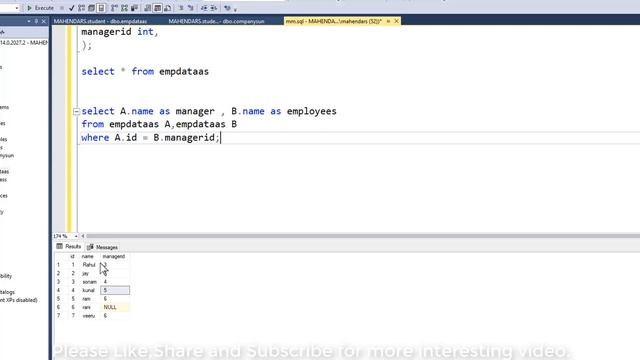Toggle Include Actual Execution Plan icon
This screenshot has height=360, width=640.
click(114, 8)
